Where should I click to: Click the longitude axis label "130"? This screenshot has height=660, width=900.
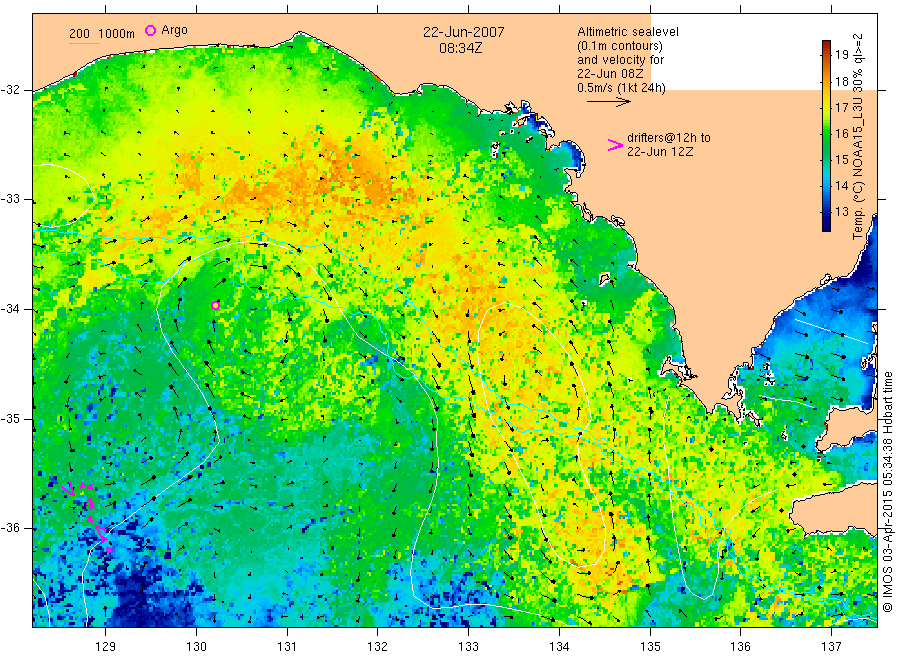196,647
